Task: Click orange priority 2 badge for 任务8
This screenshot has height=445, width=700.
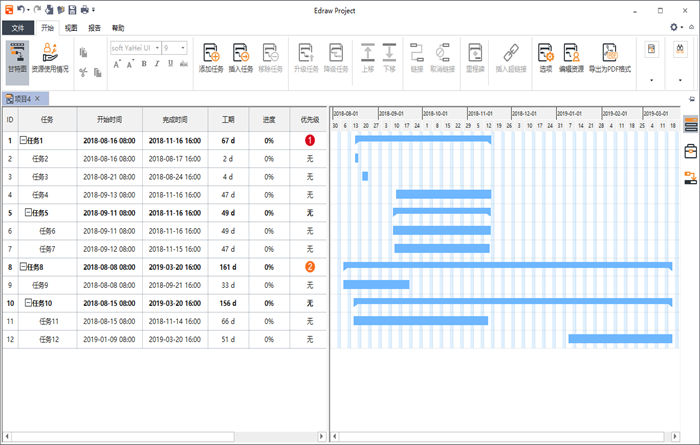Action: [x=310, y=267]
